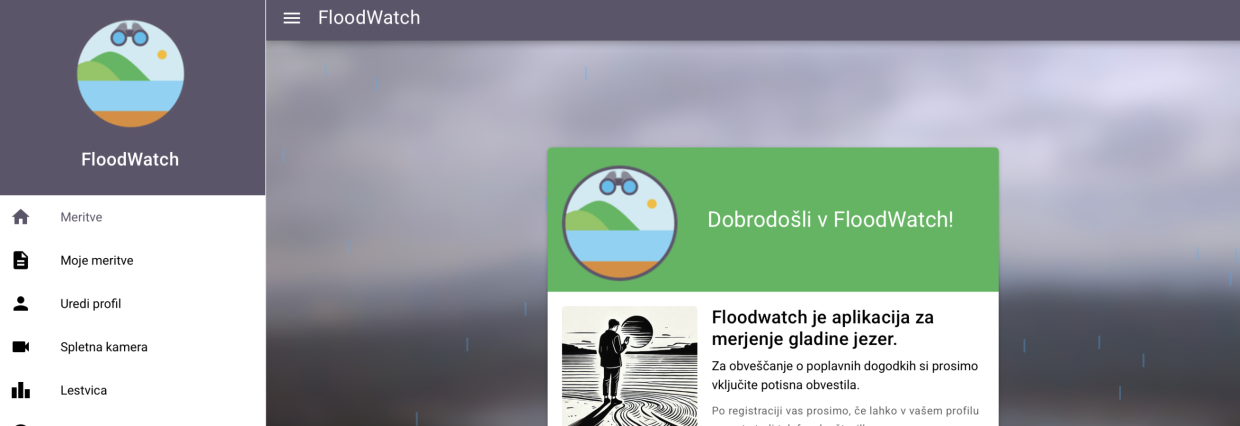1240x426 pixels.
Task: Click the round binoculars logo in sidebar header
Action: 130,74
